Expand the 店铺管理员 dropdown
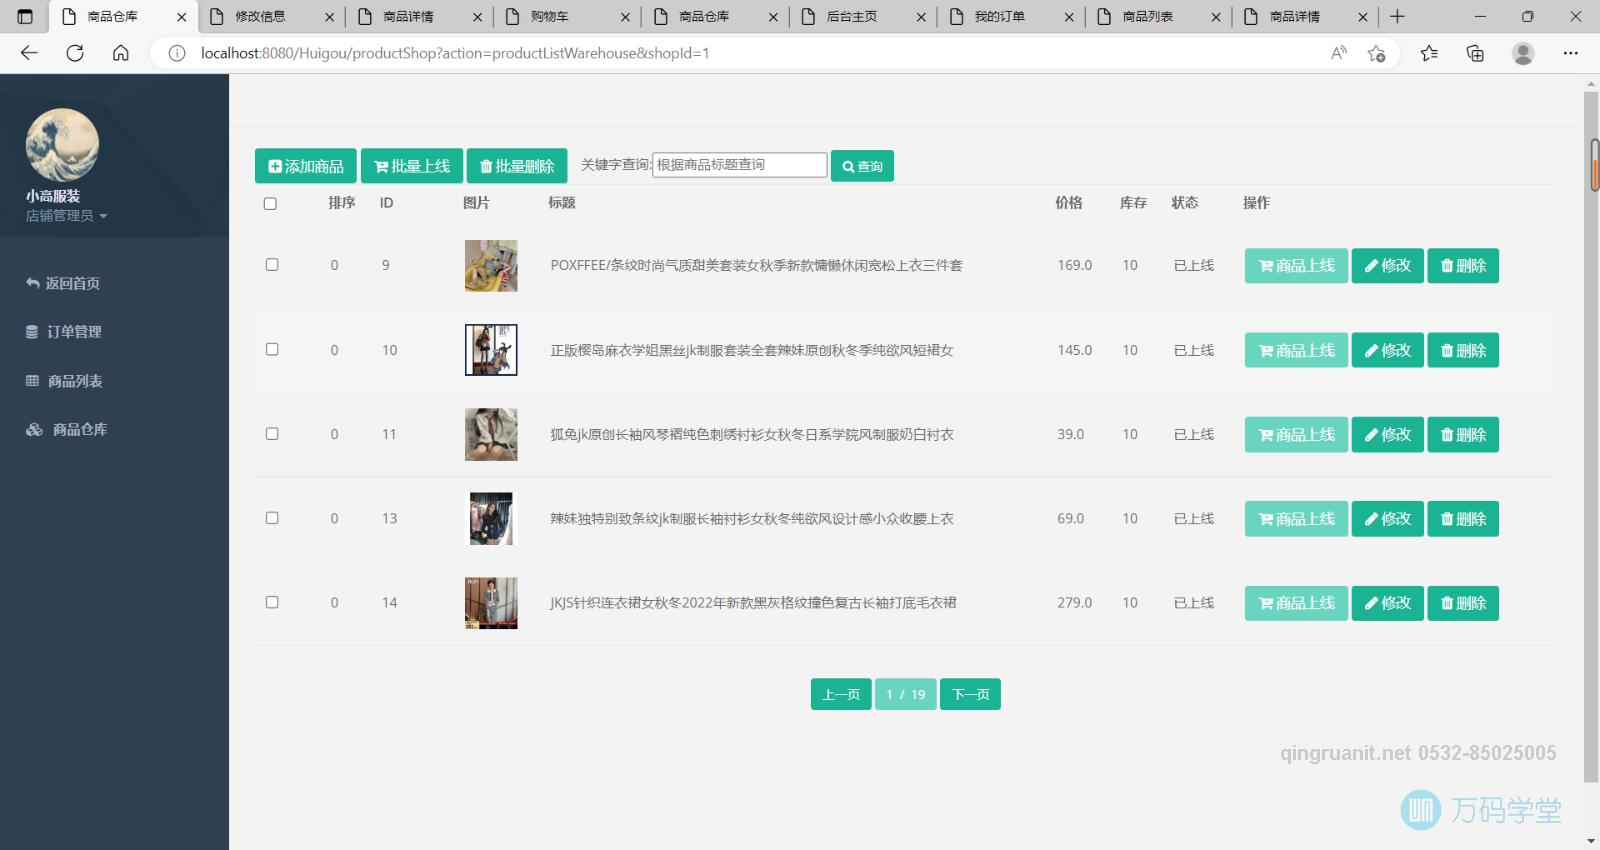1600x850 pixels. click(66, 216)
